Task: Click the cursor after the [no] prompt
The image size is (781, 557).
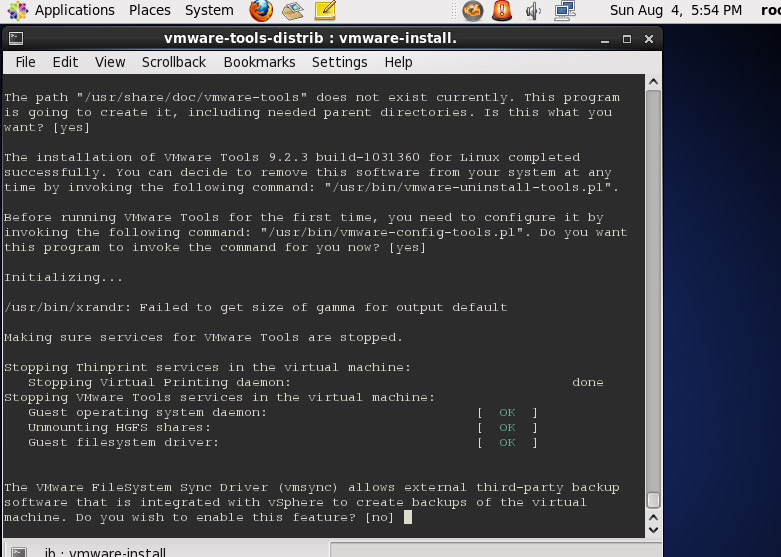Action: [x=408, y=517]
